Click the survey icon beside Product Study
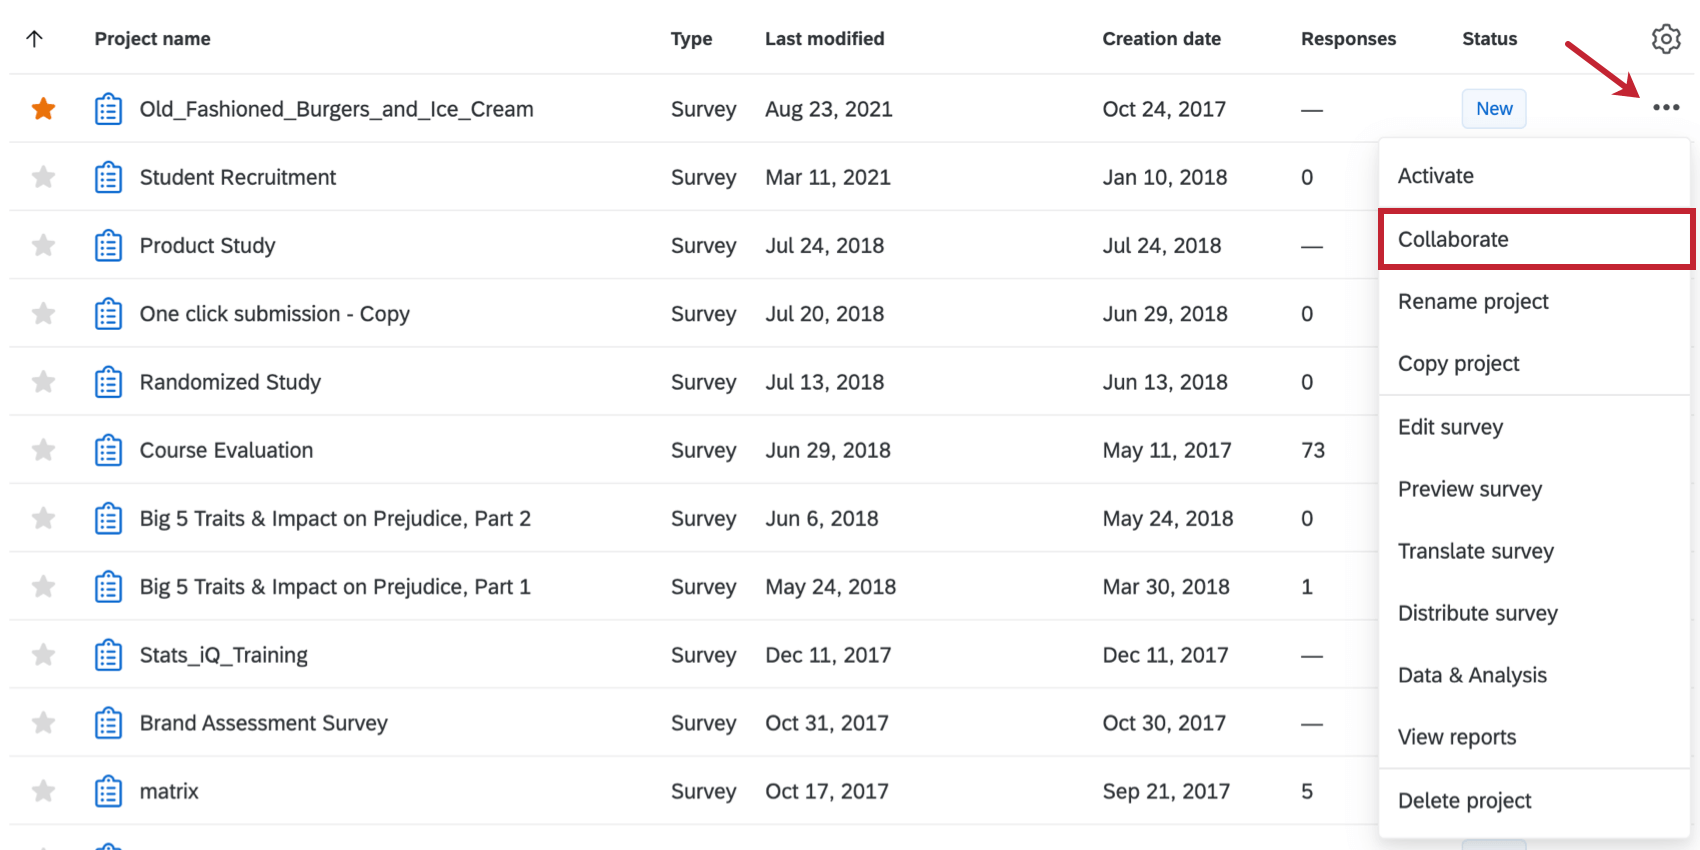Viewport: 1700px width, 850px height. click(x=108, y=246)
